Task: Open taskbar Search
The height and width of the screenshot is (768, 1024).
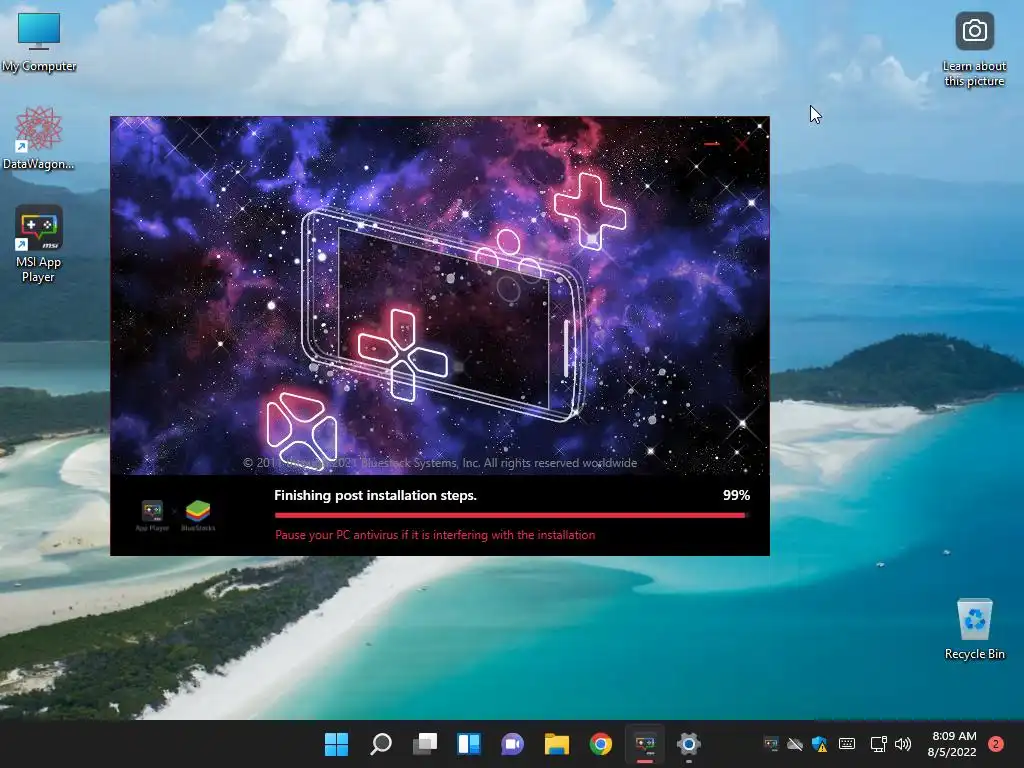Action: [x=381, y=744]
